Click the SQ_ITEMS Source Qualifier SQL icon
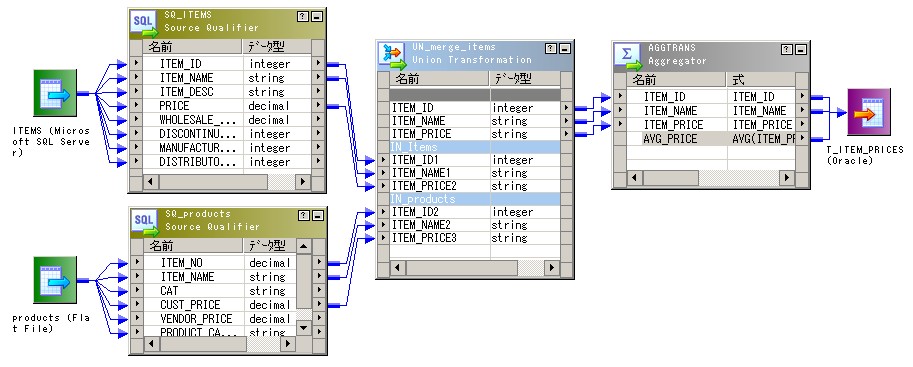The width and height of the screenshot is (913, 367). click(145, 23)
